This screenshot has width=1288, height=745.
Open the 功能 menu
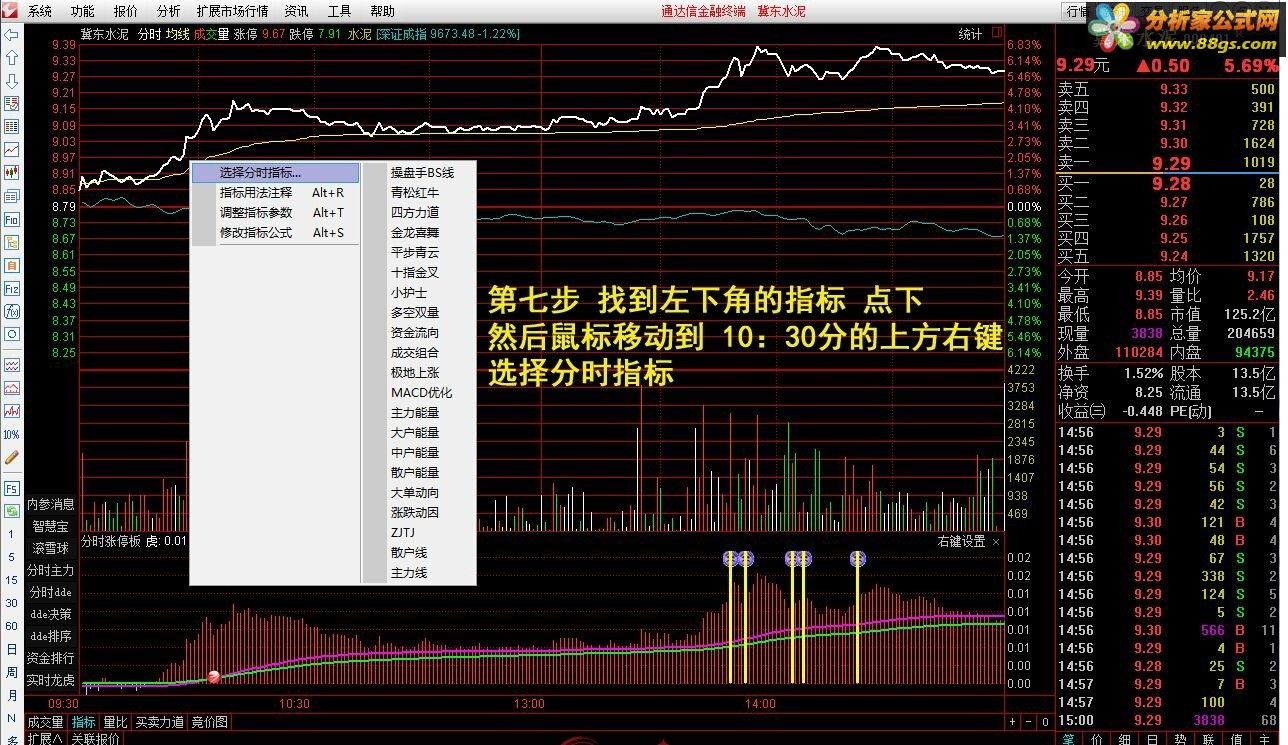point(83,12)
